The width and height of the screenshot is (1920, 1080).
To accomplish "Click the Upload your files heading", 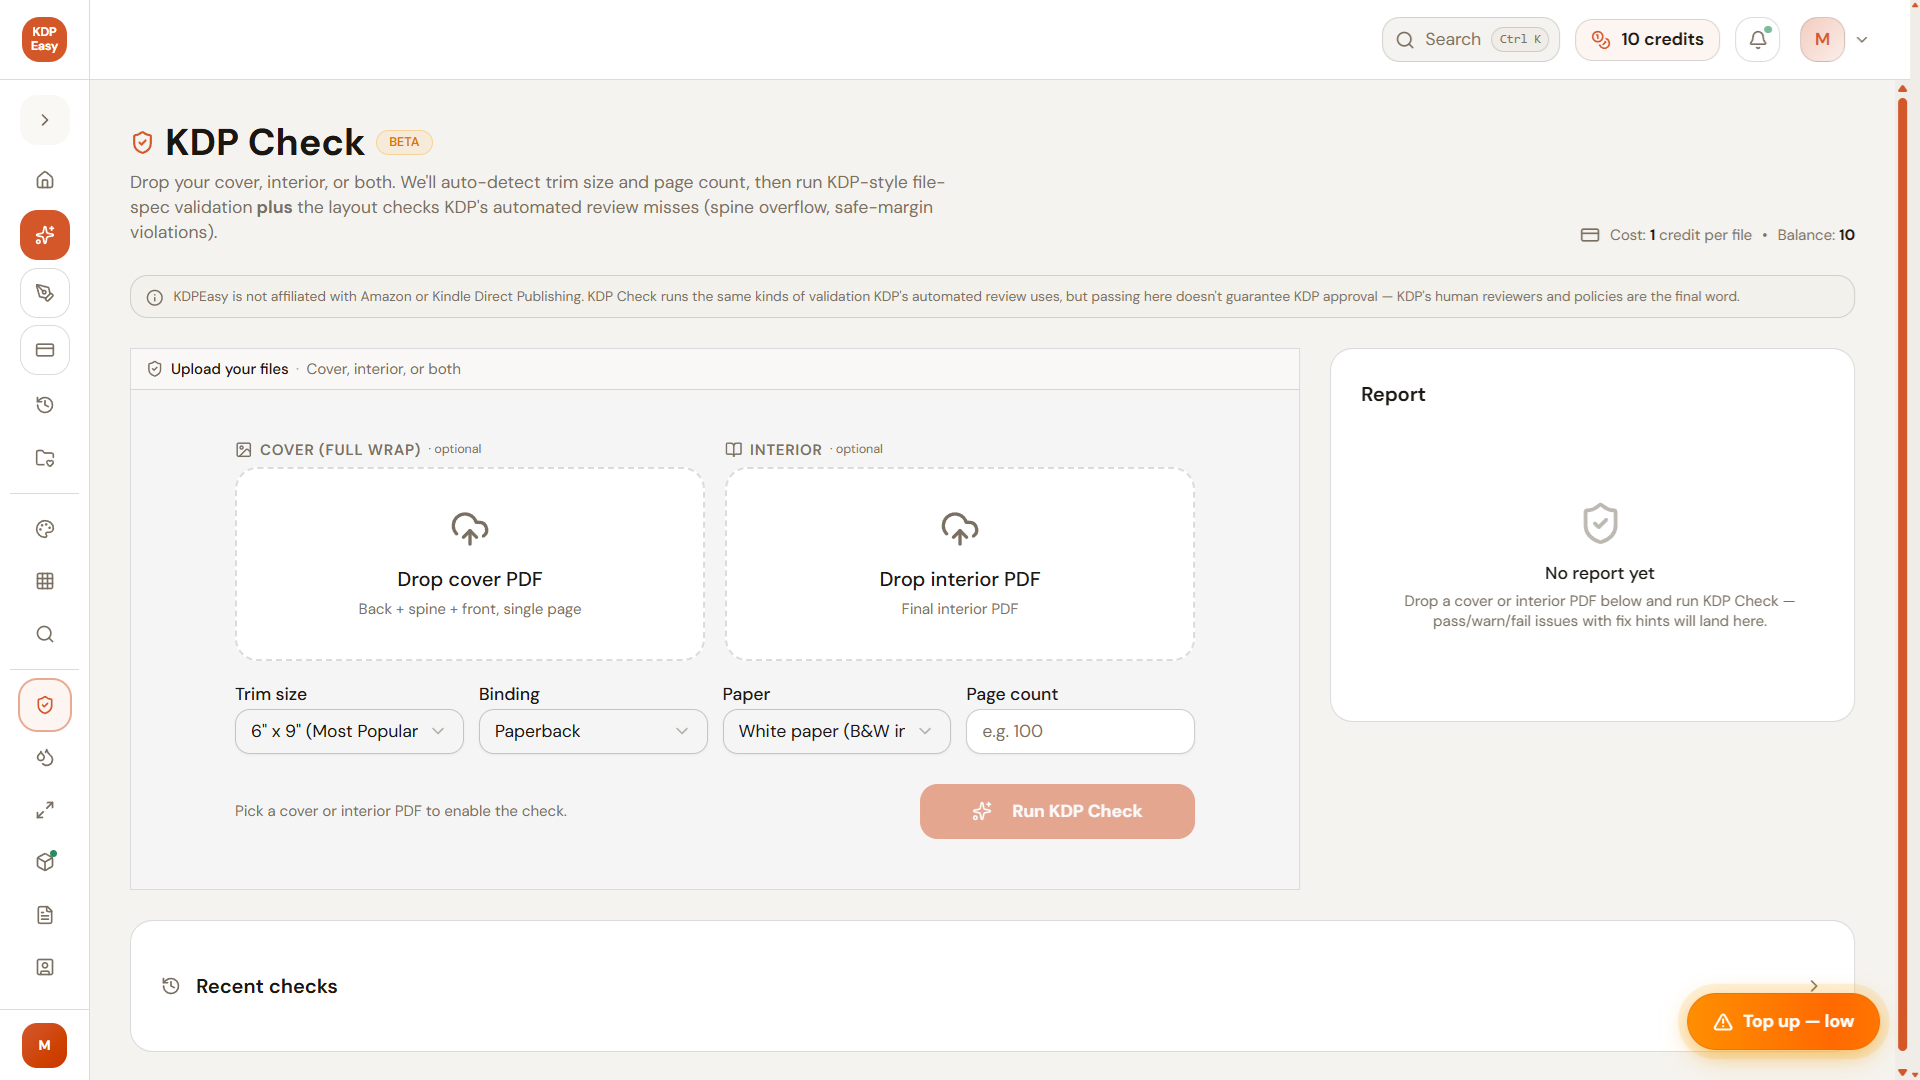I will click(x=229, y=369).
